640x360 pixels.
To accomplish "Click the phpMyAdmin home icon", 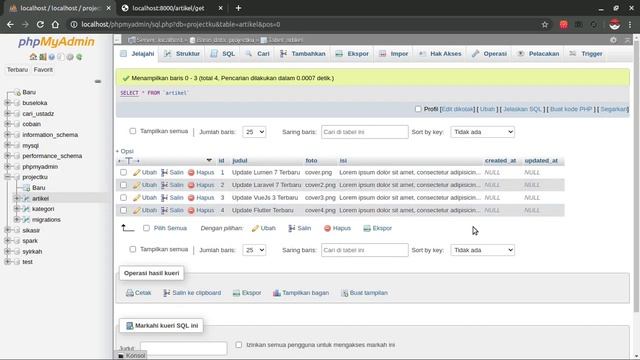I will (33, 57).
